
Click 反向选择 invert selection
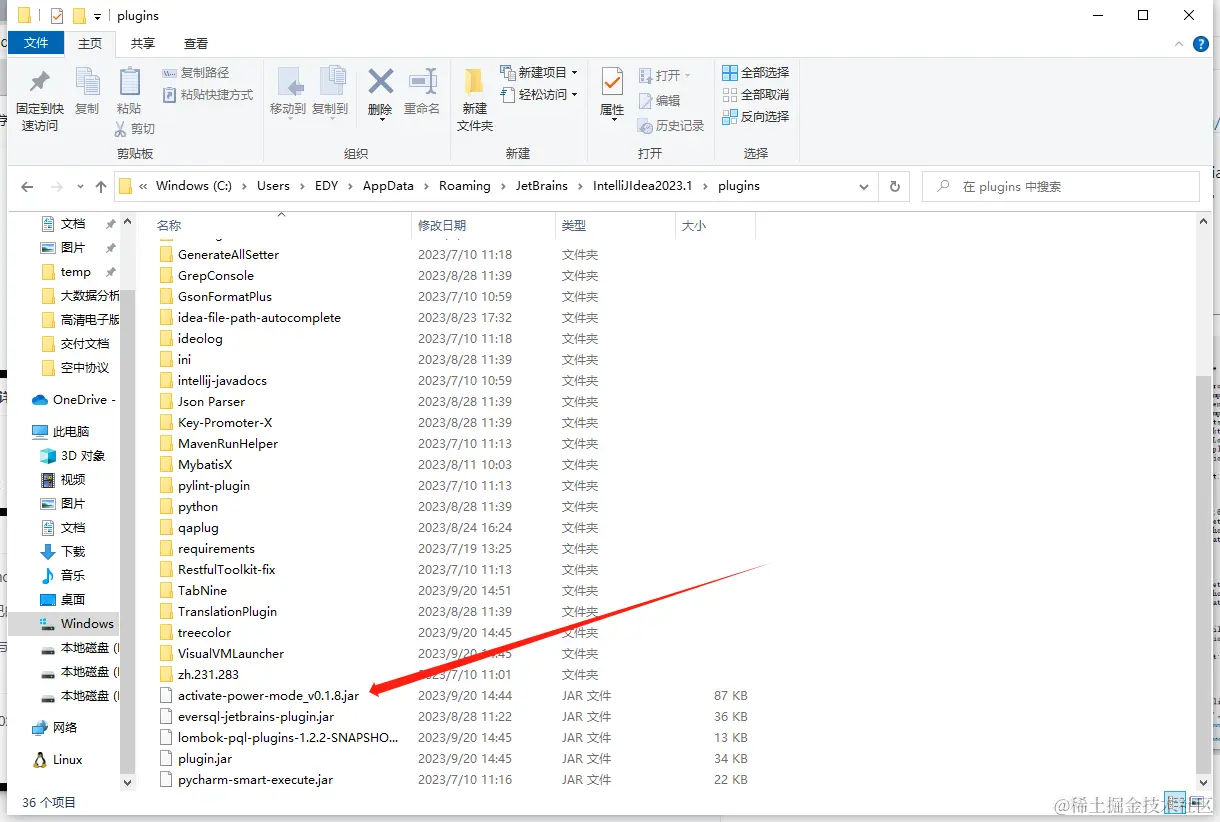755,117
